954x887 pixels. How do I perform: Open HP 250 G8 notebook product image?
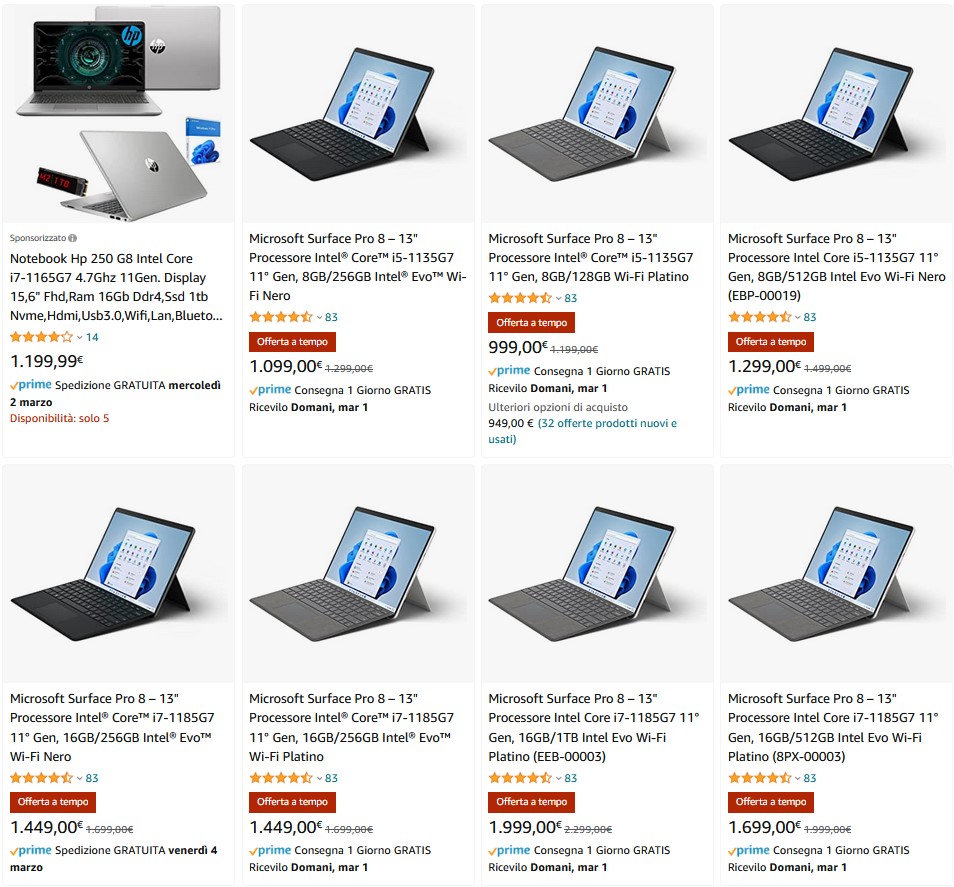(x=118, y=113)
